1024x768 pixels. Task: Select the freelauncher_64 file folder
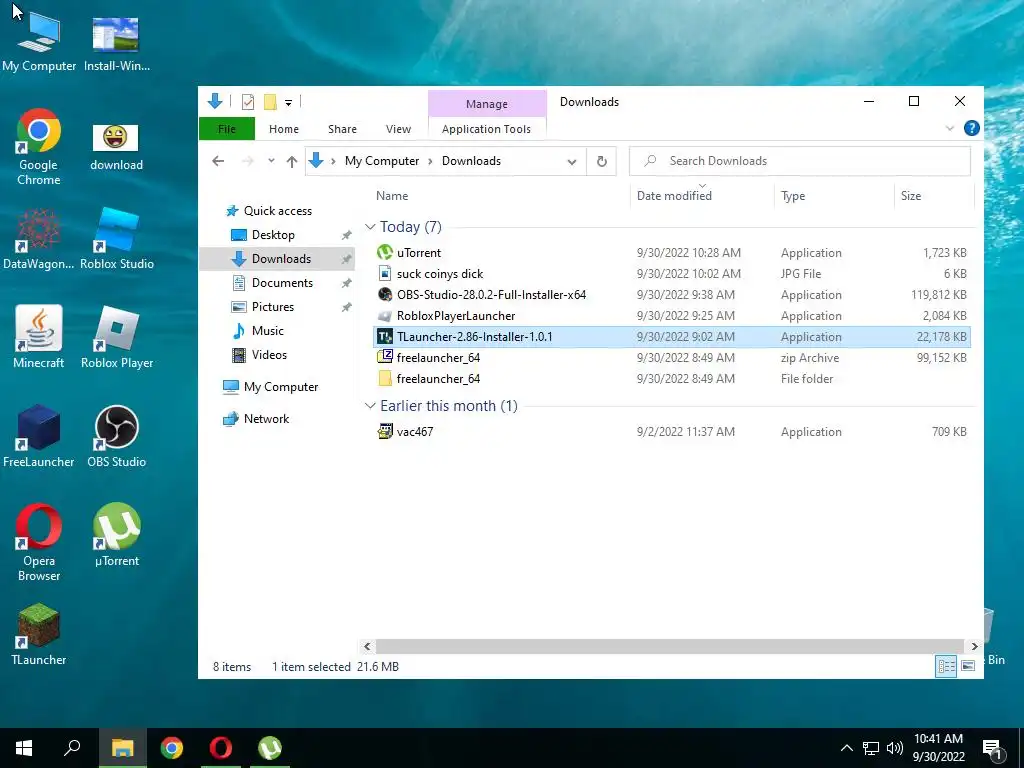(x=672, y=379)
